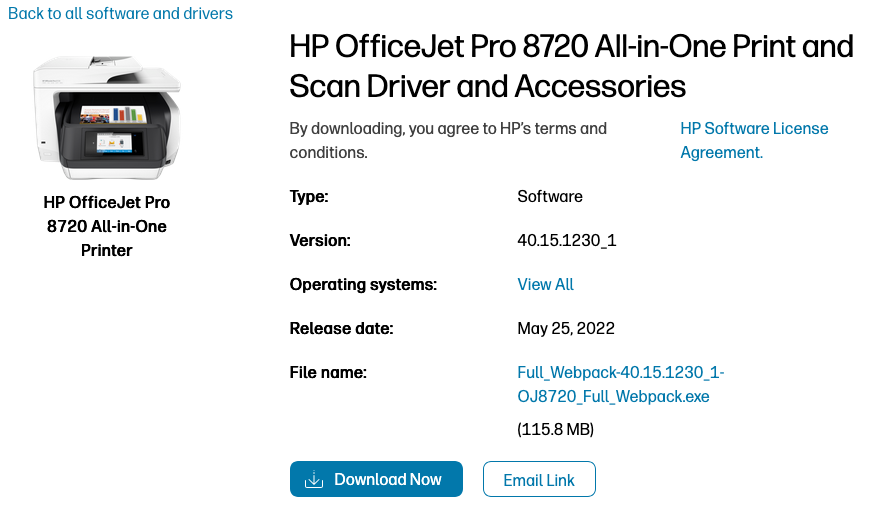Select the Software type value

(550, 196)
